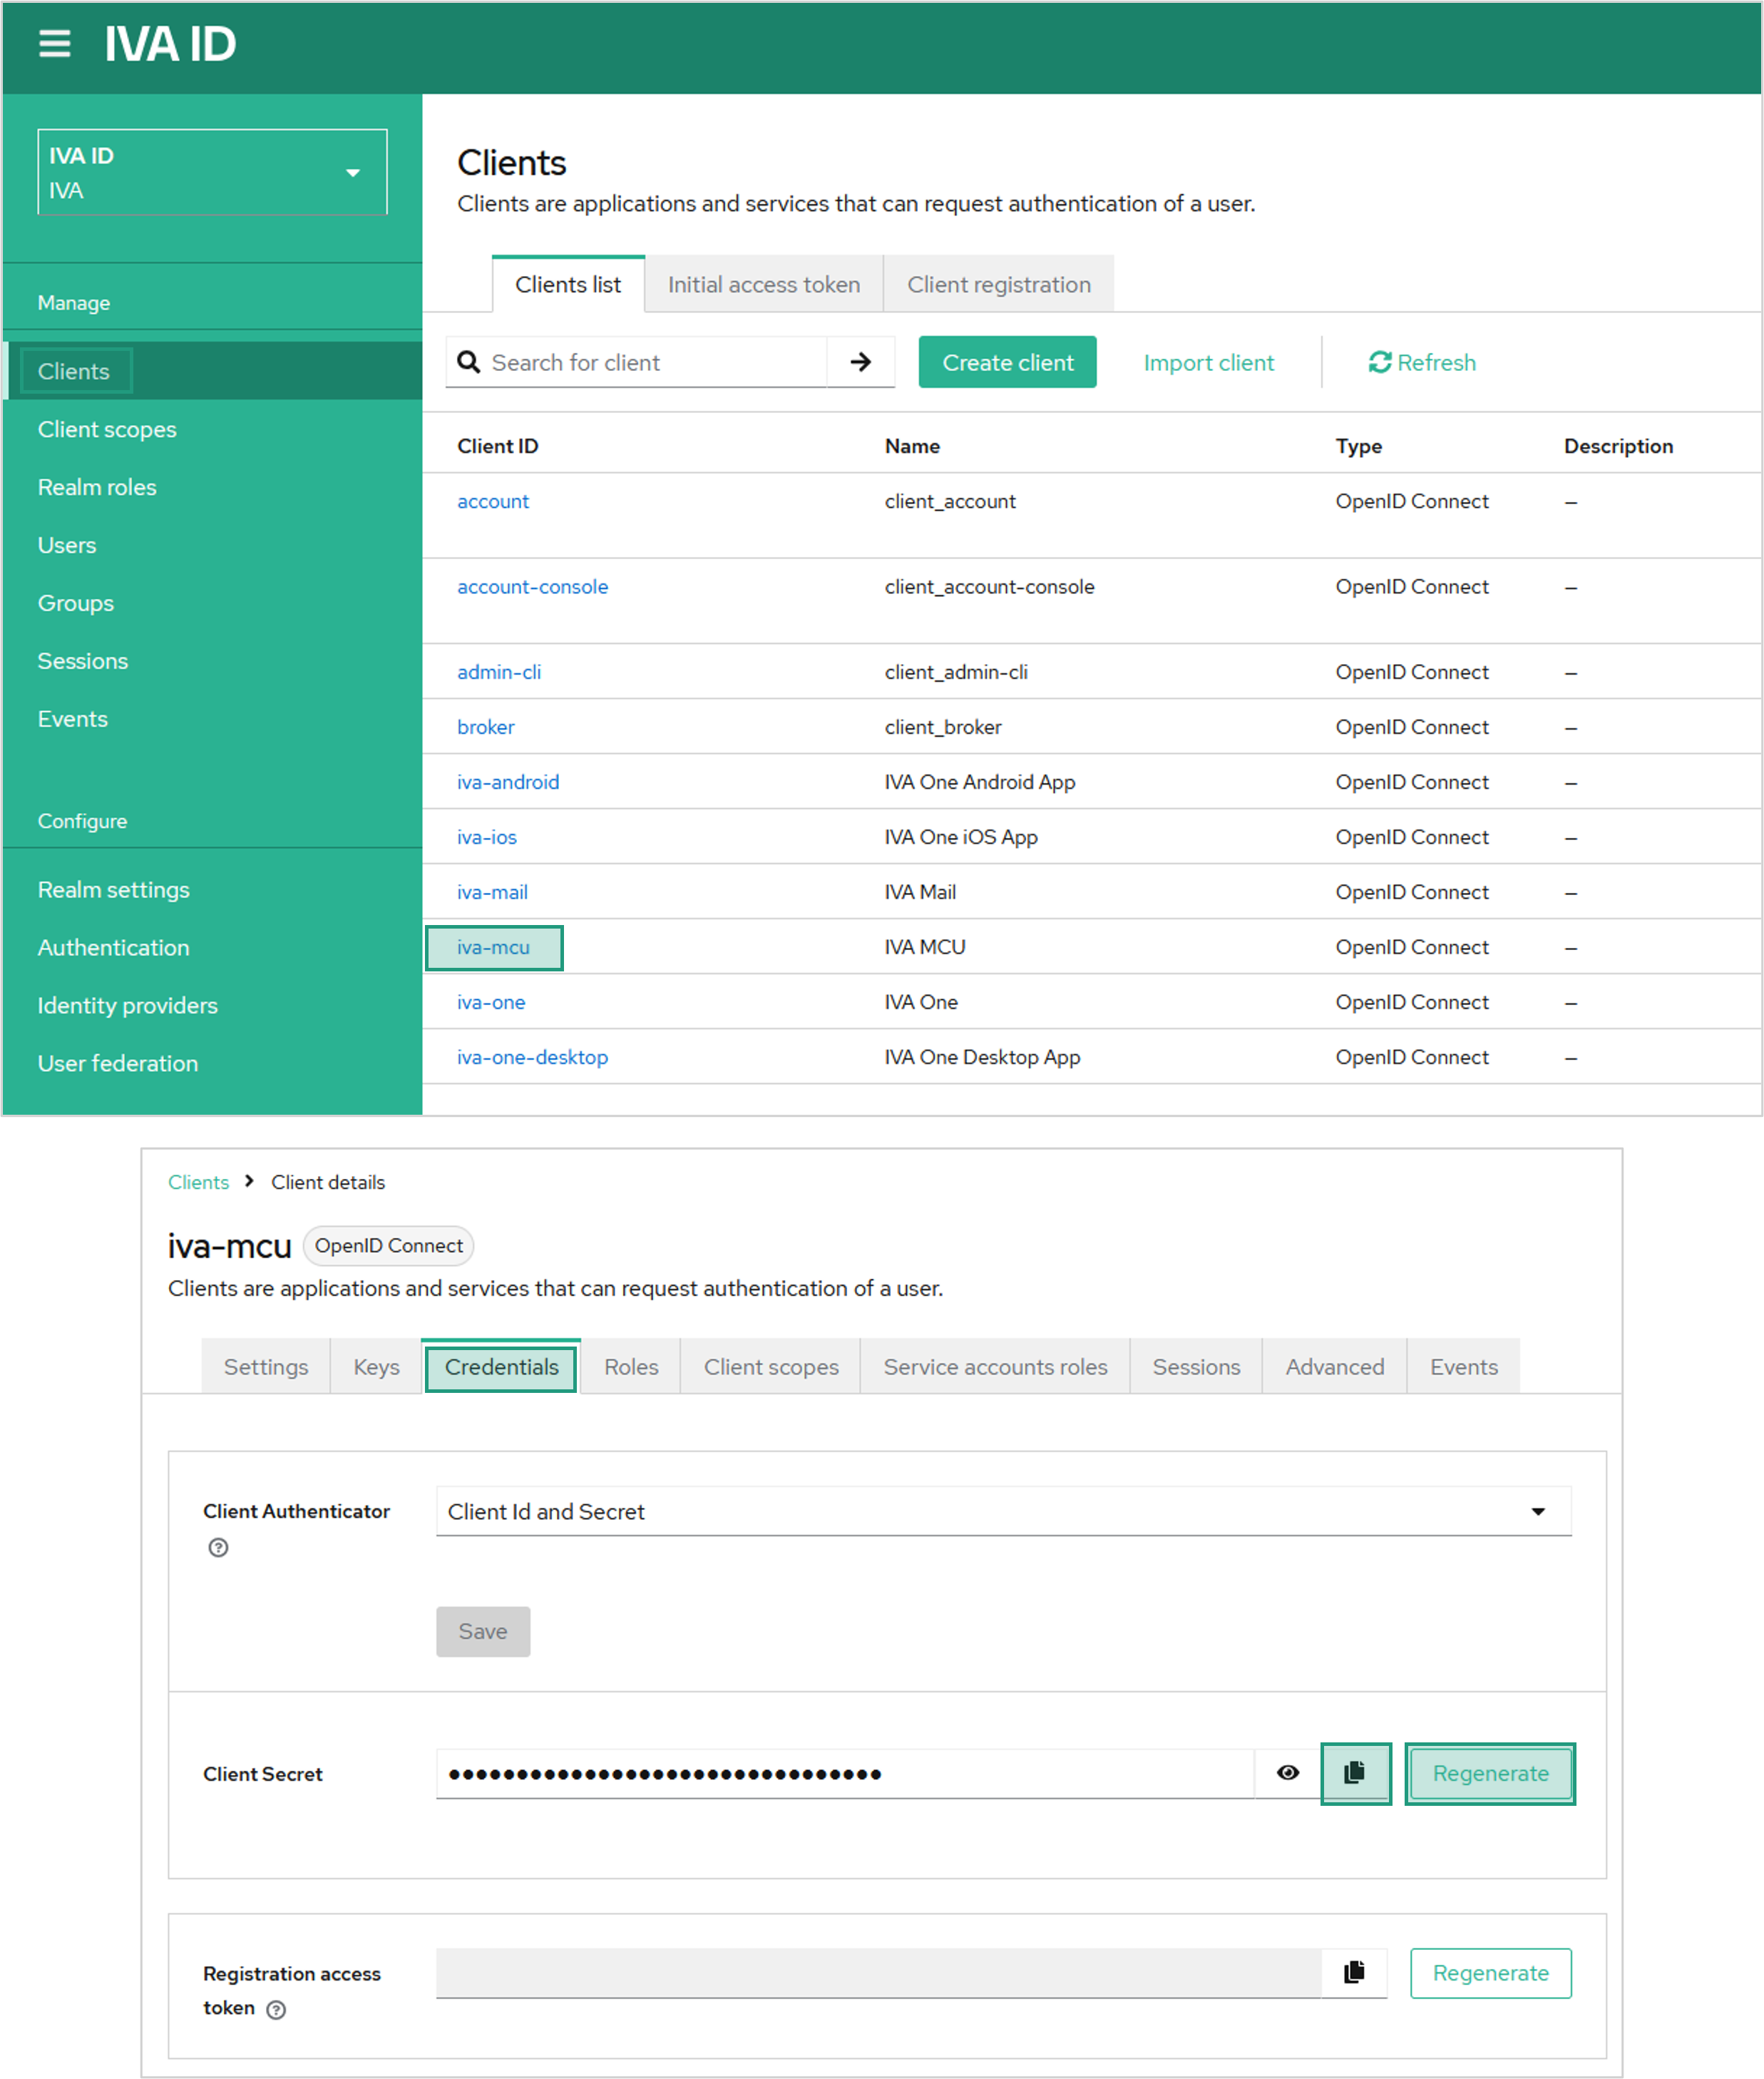
Task: Click the search magnifier icon
Action: point(468,362)
